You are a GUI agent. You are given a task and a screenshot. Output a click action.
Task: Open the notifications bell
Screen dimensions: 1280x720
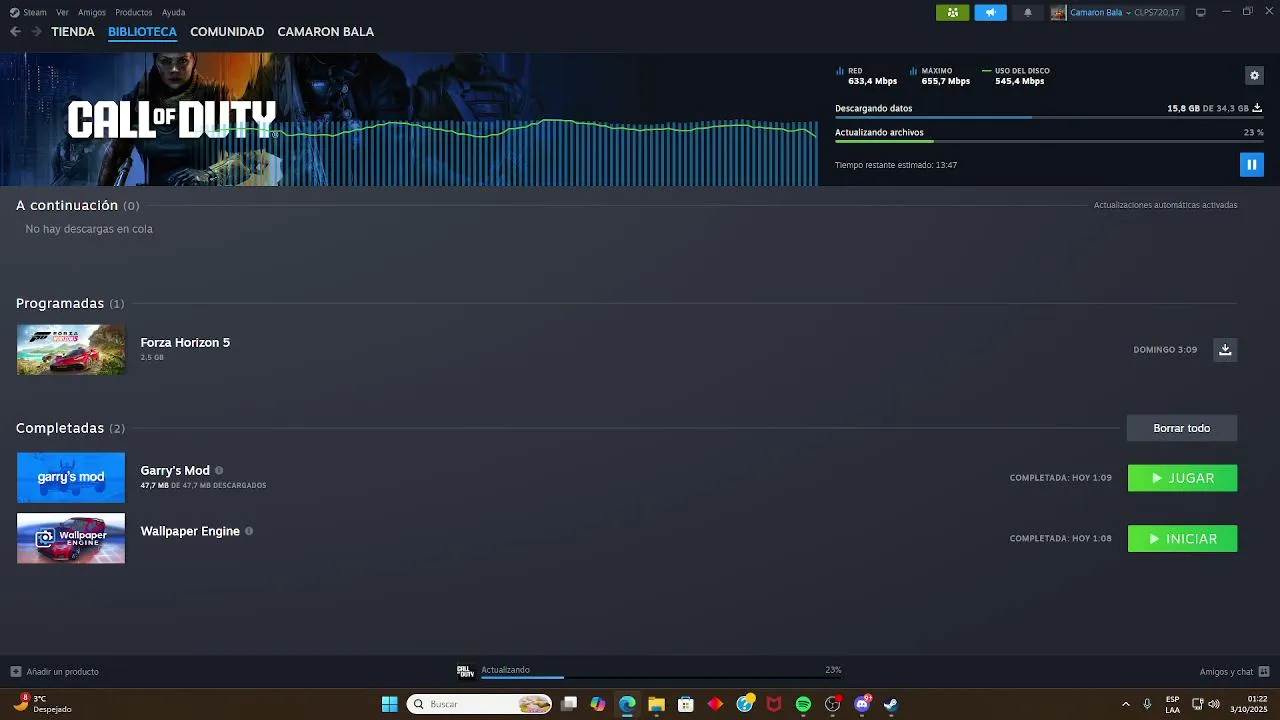coord(1027,13)
